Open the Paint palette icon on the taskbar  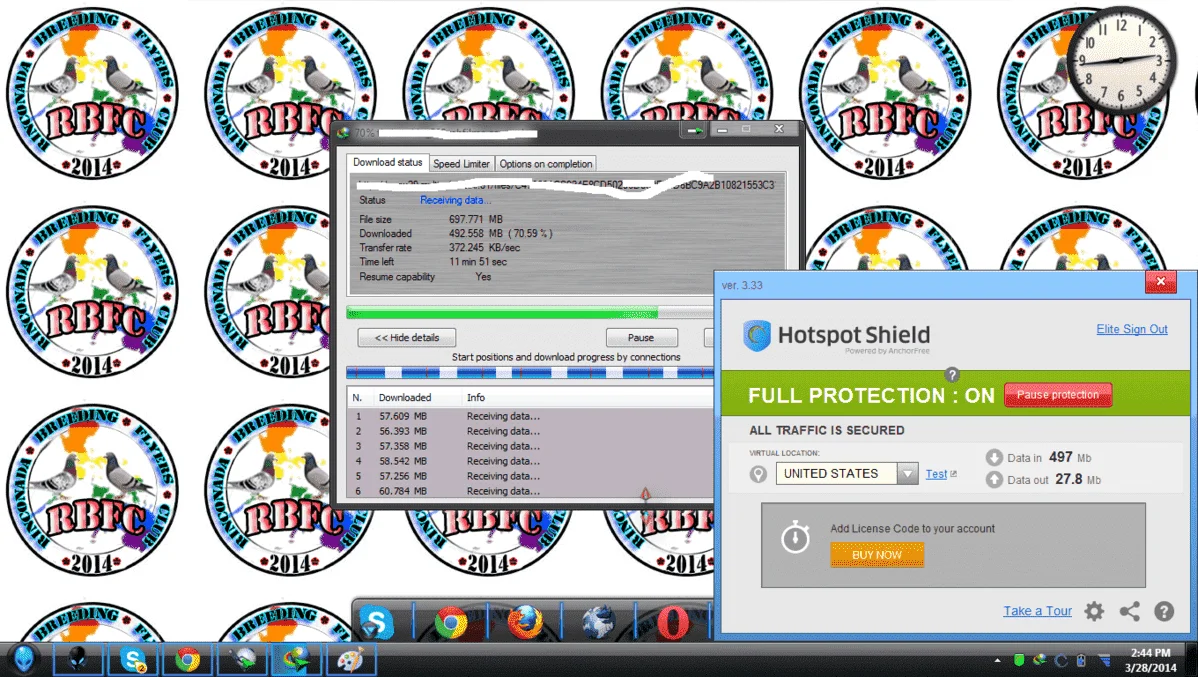click(351, 659)
